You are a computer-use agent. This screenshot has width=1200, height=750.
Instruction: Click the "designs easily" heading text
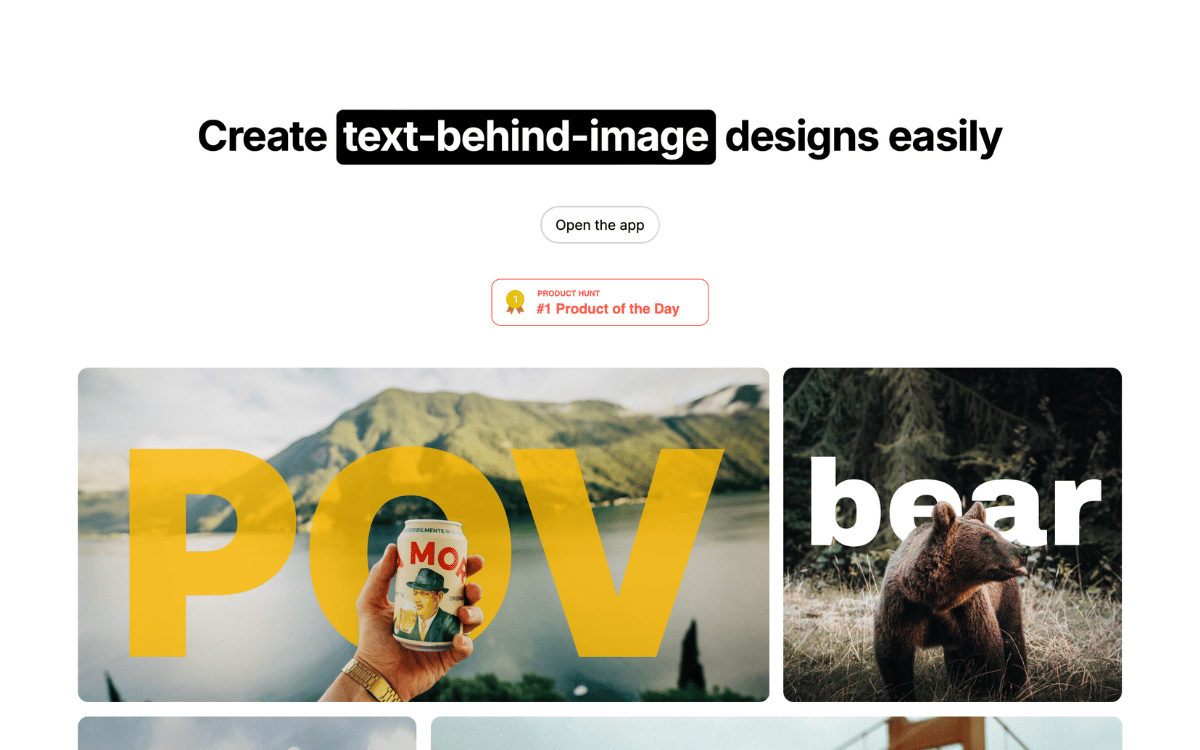(863, 137)
